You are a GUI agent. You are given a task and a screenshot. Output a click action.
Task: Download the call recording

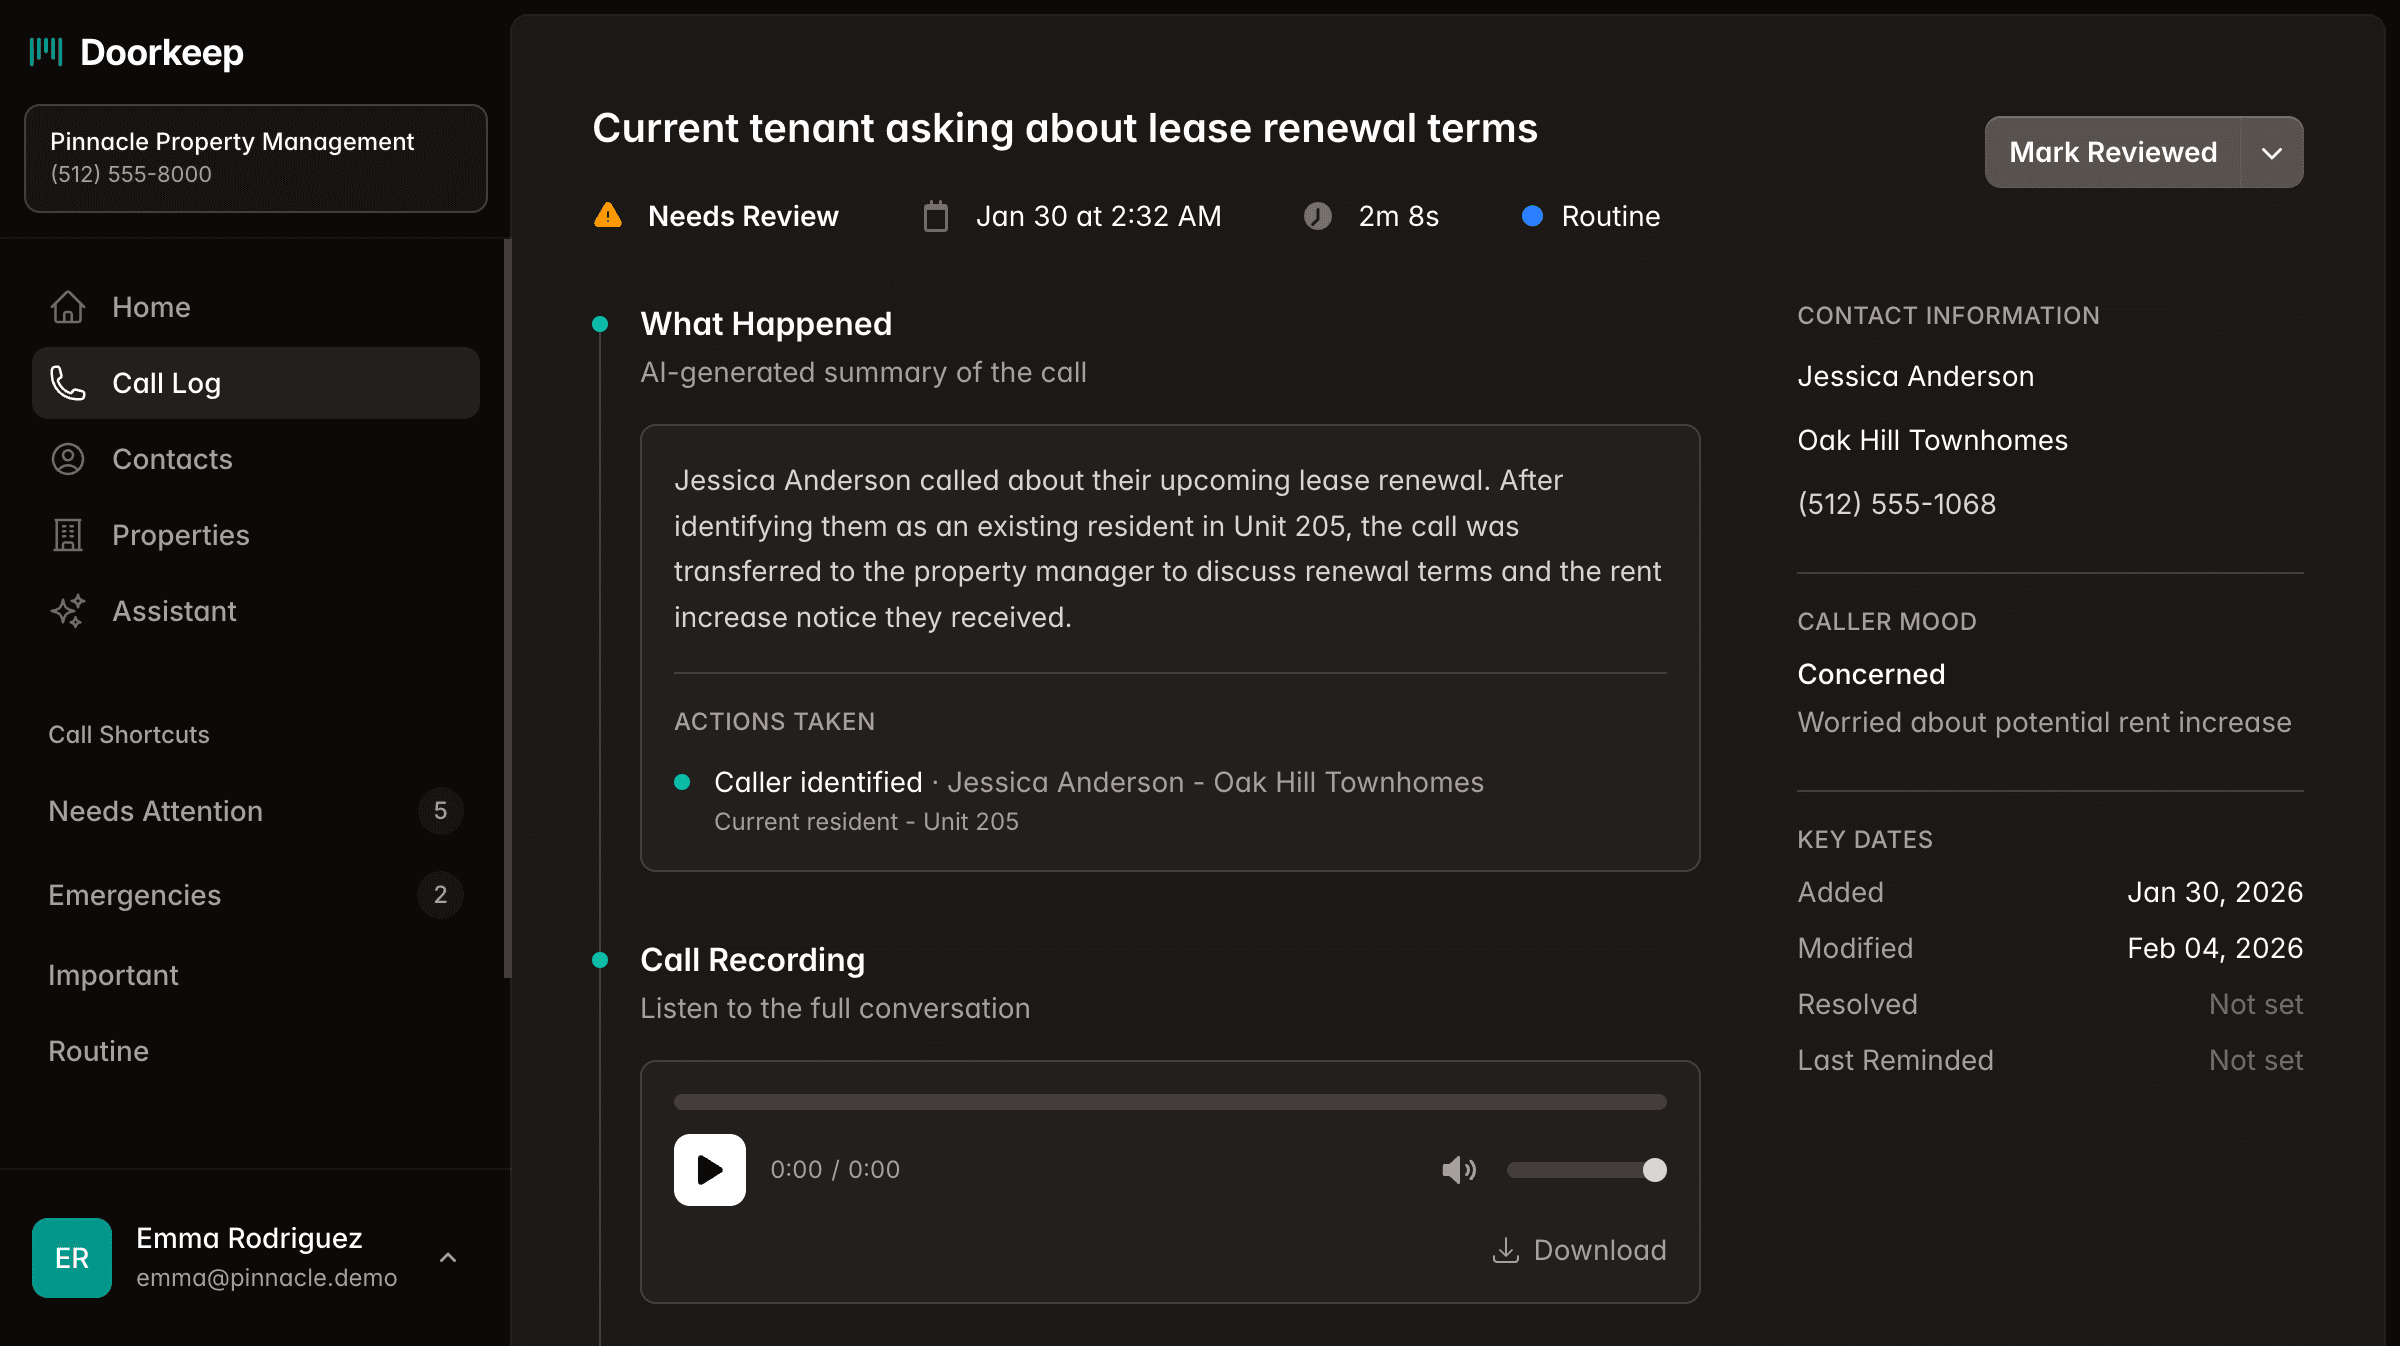[x=1578, y=1250]
